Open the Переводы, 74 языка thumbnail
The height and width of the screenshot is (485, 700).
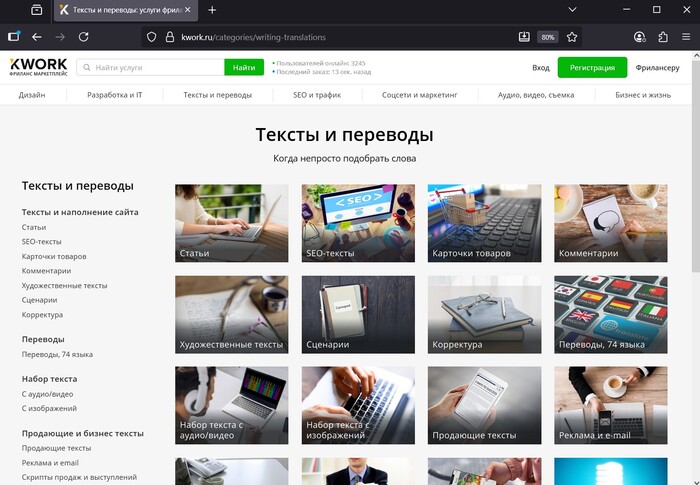611,314
